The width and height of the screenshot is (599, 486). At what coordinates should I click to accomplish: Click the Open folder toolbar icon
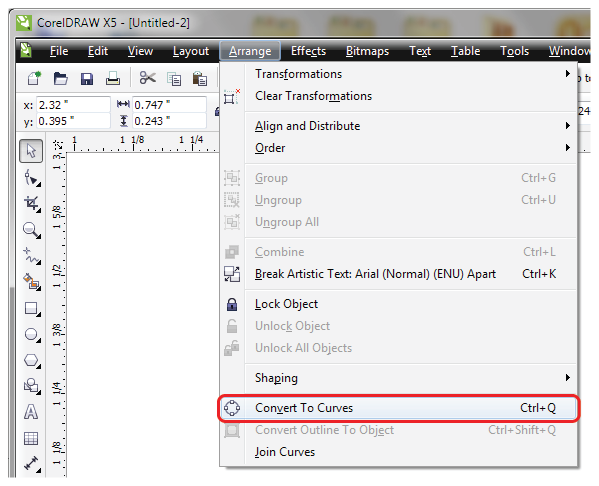coord(61,79)
